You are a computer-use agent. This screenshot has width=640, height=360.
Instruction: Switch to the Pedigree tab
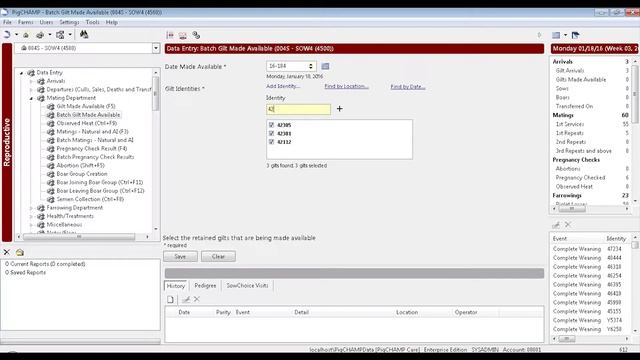[x=205, y=286]
